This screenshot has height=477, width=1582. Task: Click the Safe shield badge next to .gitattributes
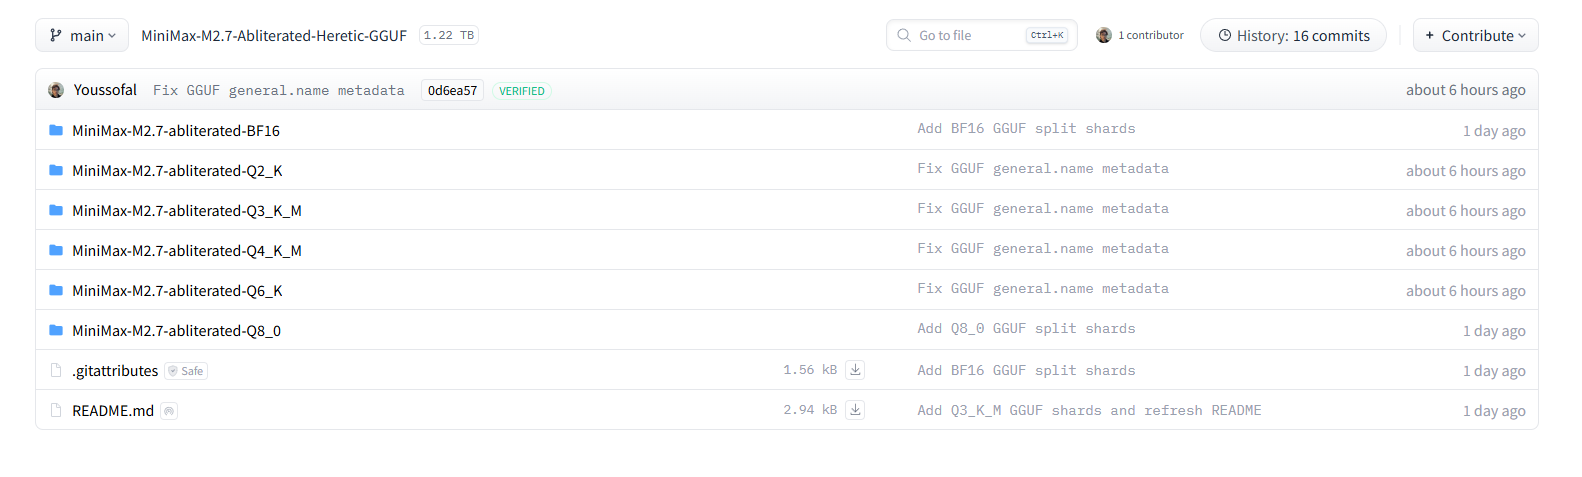[186, 371]
